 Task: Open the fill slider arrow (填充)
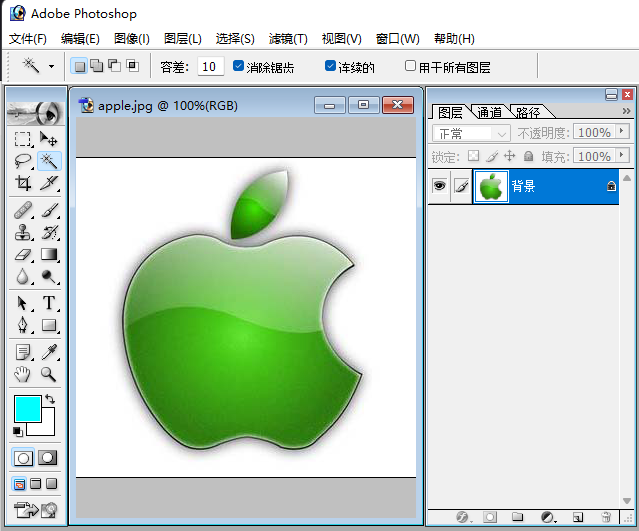point(622,155)
